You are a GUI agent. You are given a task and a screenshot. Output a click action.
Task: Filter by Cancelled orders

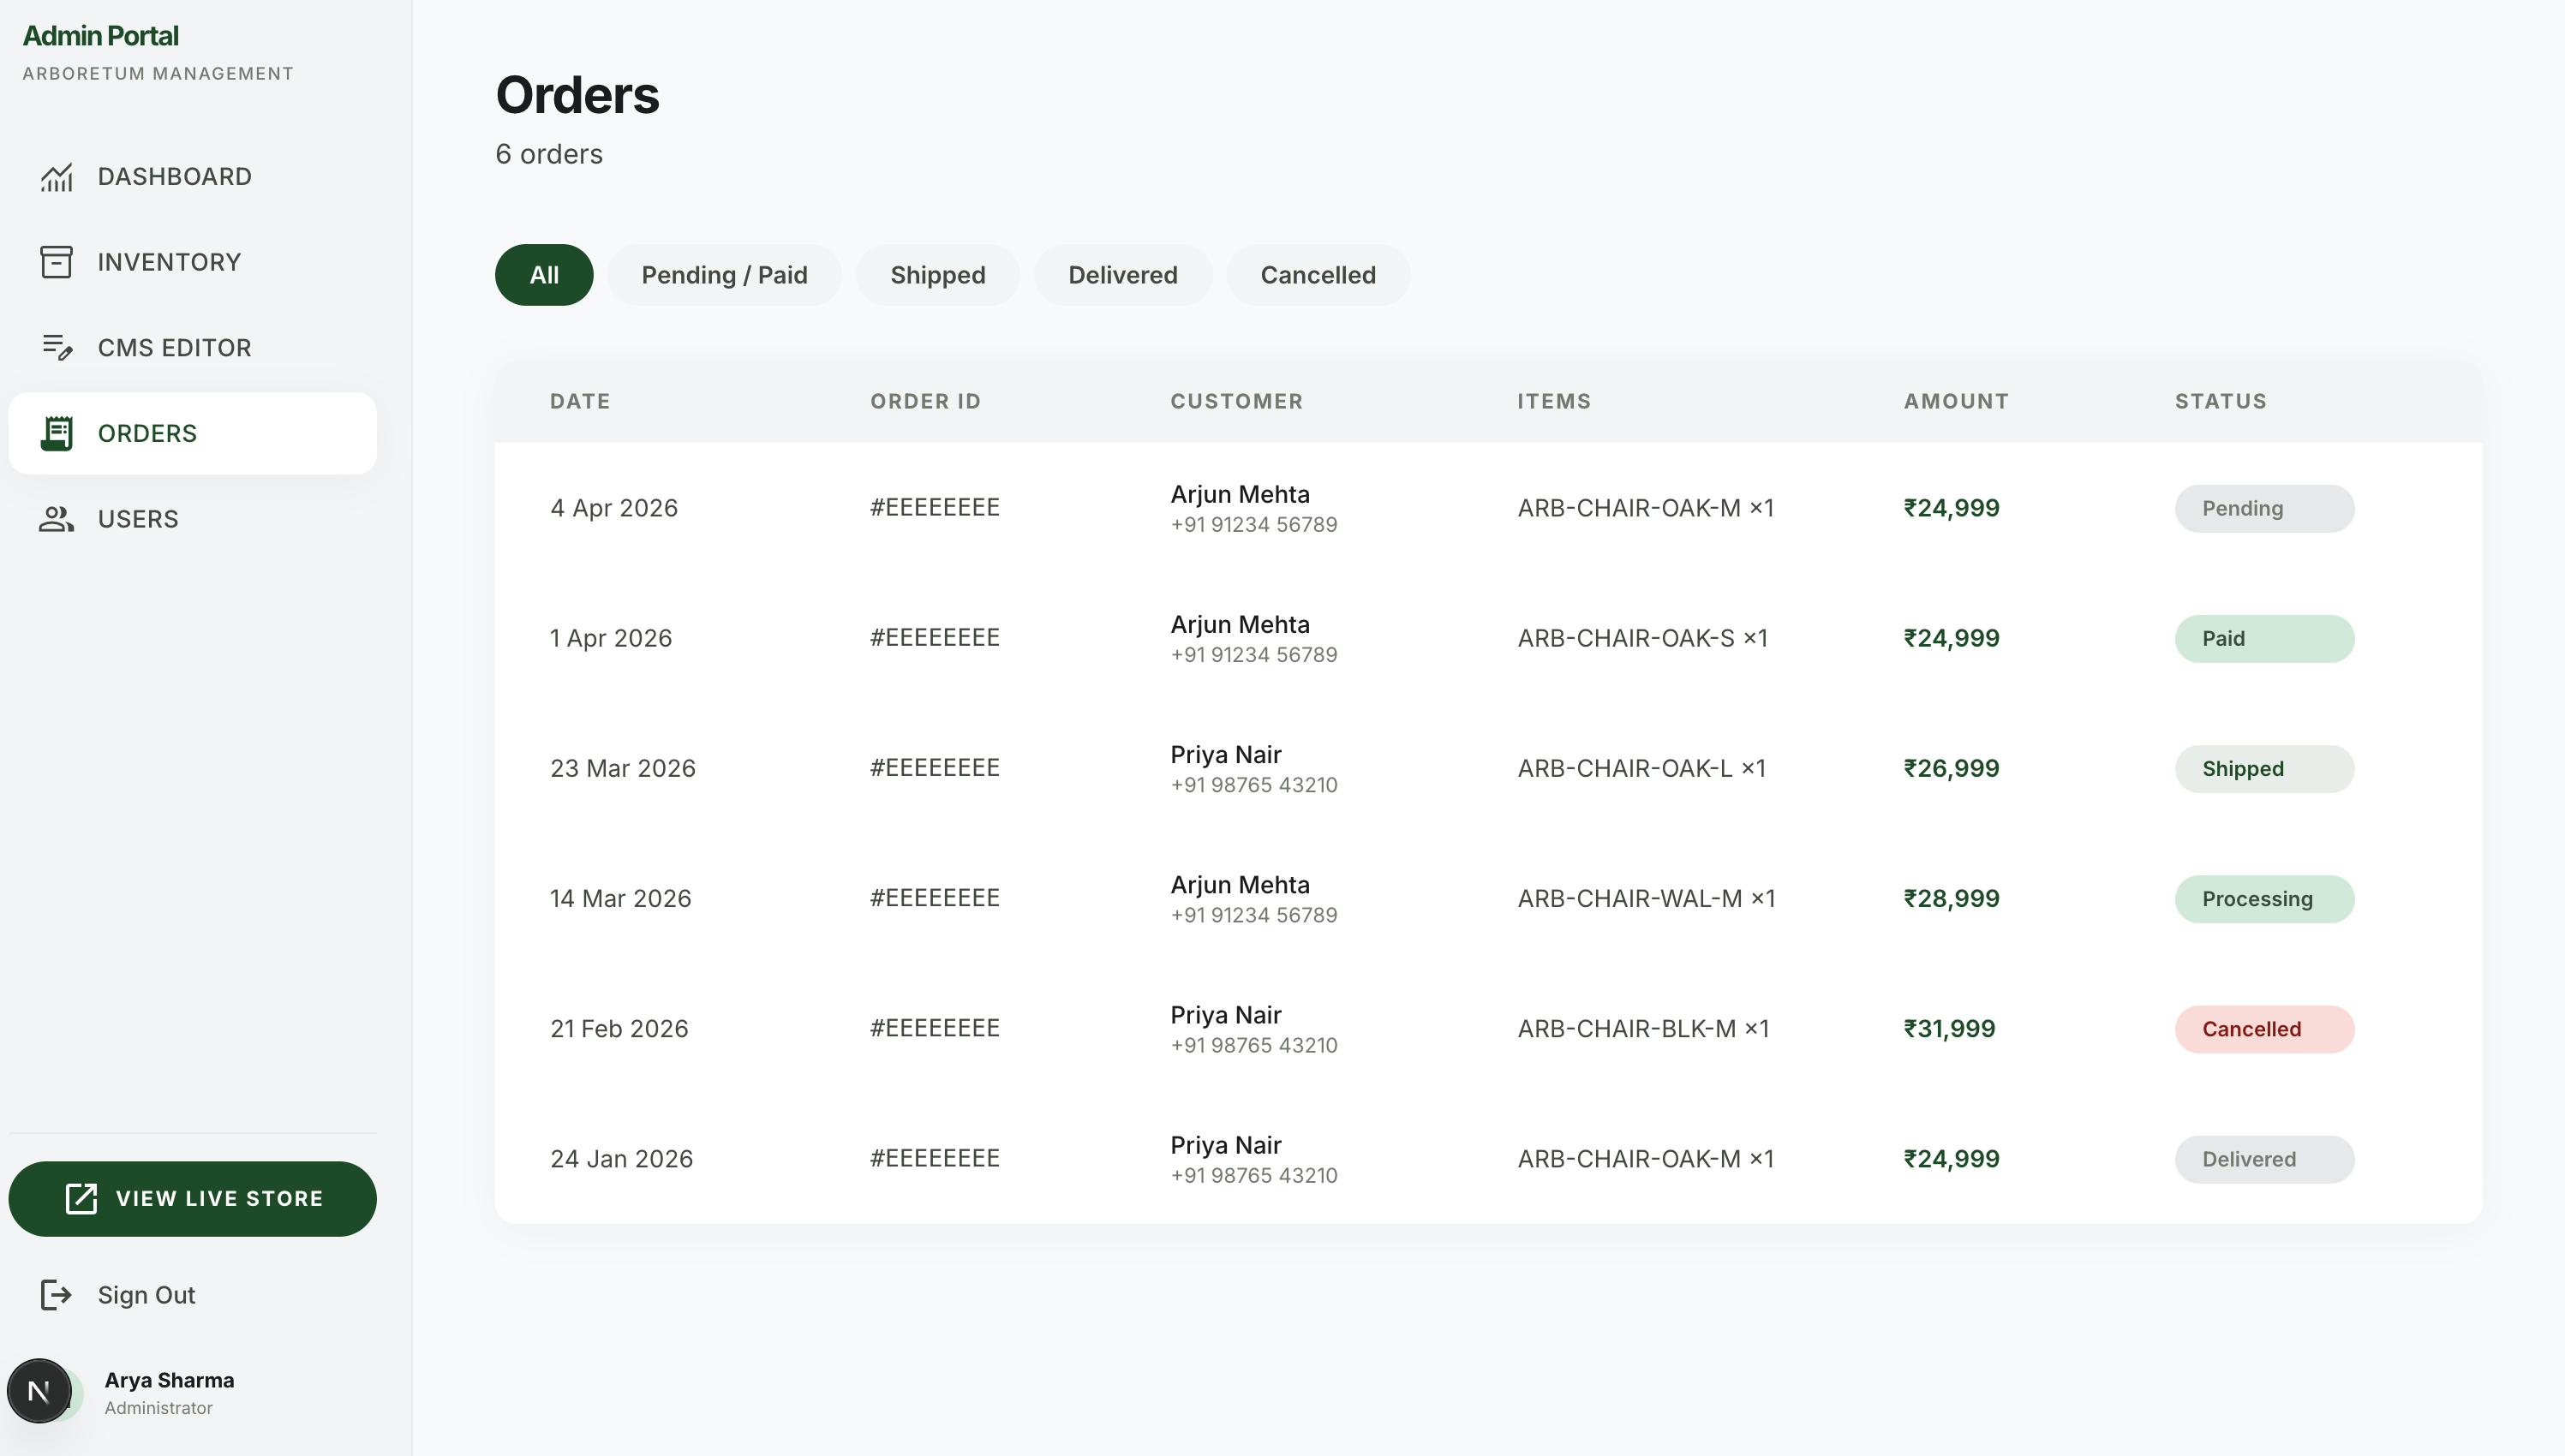pyautogui.click(x=1318, y=275)
